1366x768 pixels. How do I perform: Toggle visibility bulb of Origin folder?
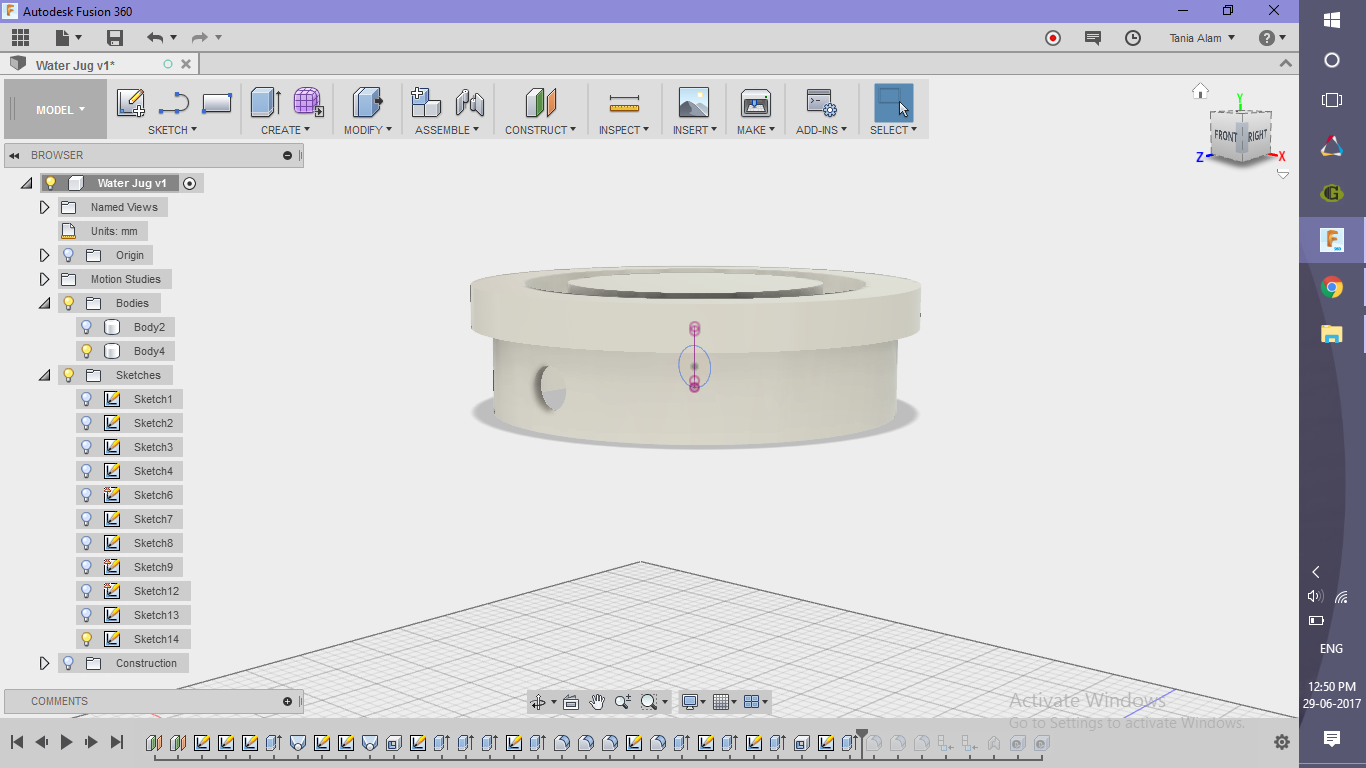pyautogui.click(x=68, y=255)
